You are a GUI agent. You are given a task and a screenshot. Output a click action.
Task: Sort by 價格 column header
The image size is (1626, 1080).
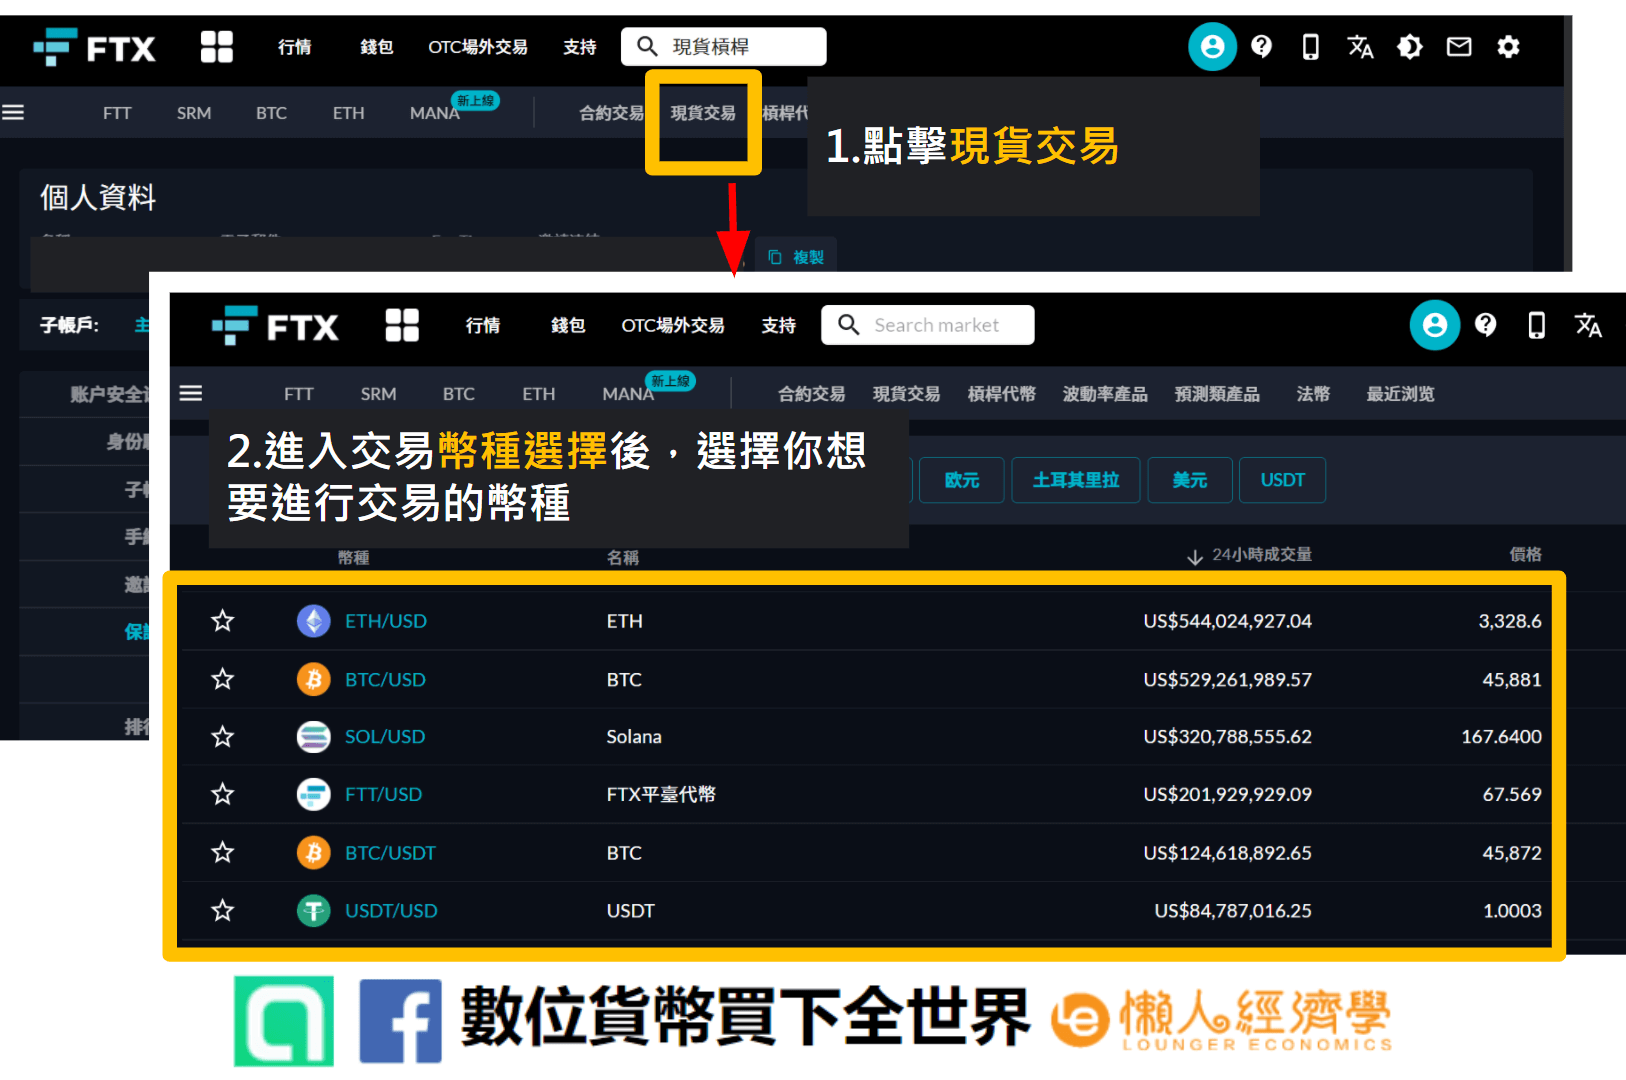[1525, 554]
